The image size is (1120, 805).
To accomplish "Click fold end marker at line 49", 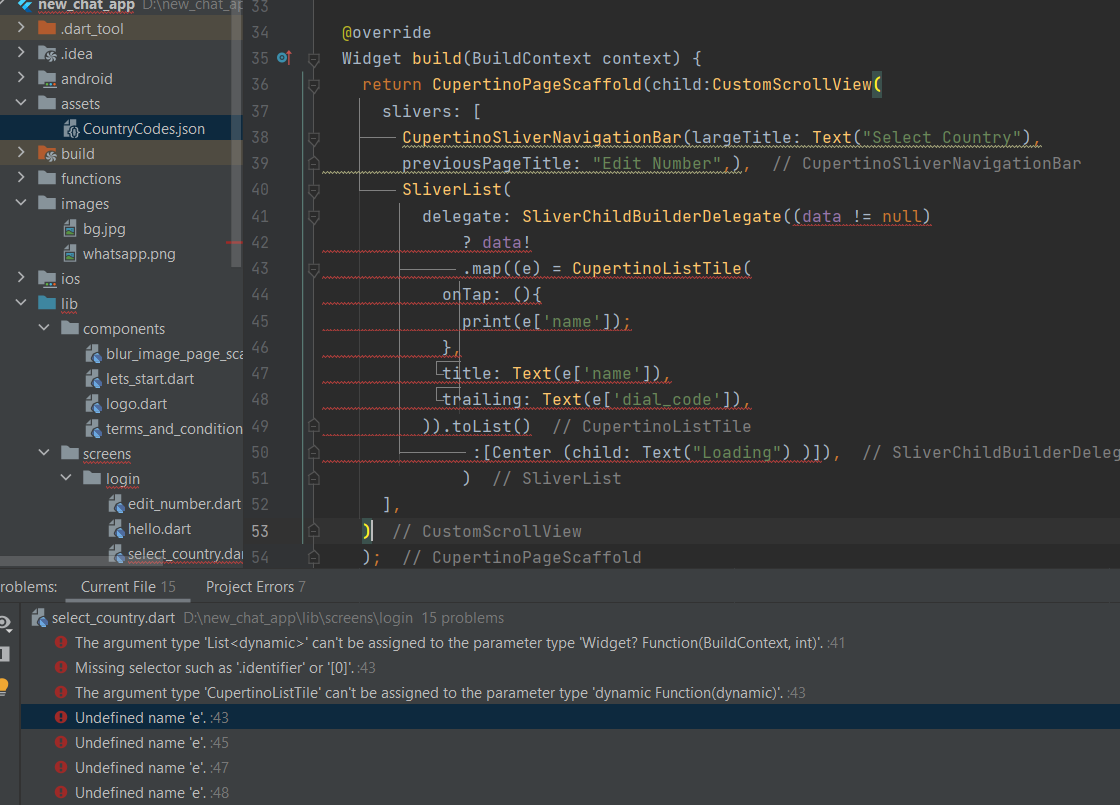I will click(313, 426).
